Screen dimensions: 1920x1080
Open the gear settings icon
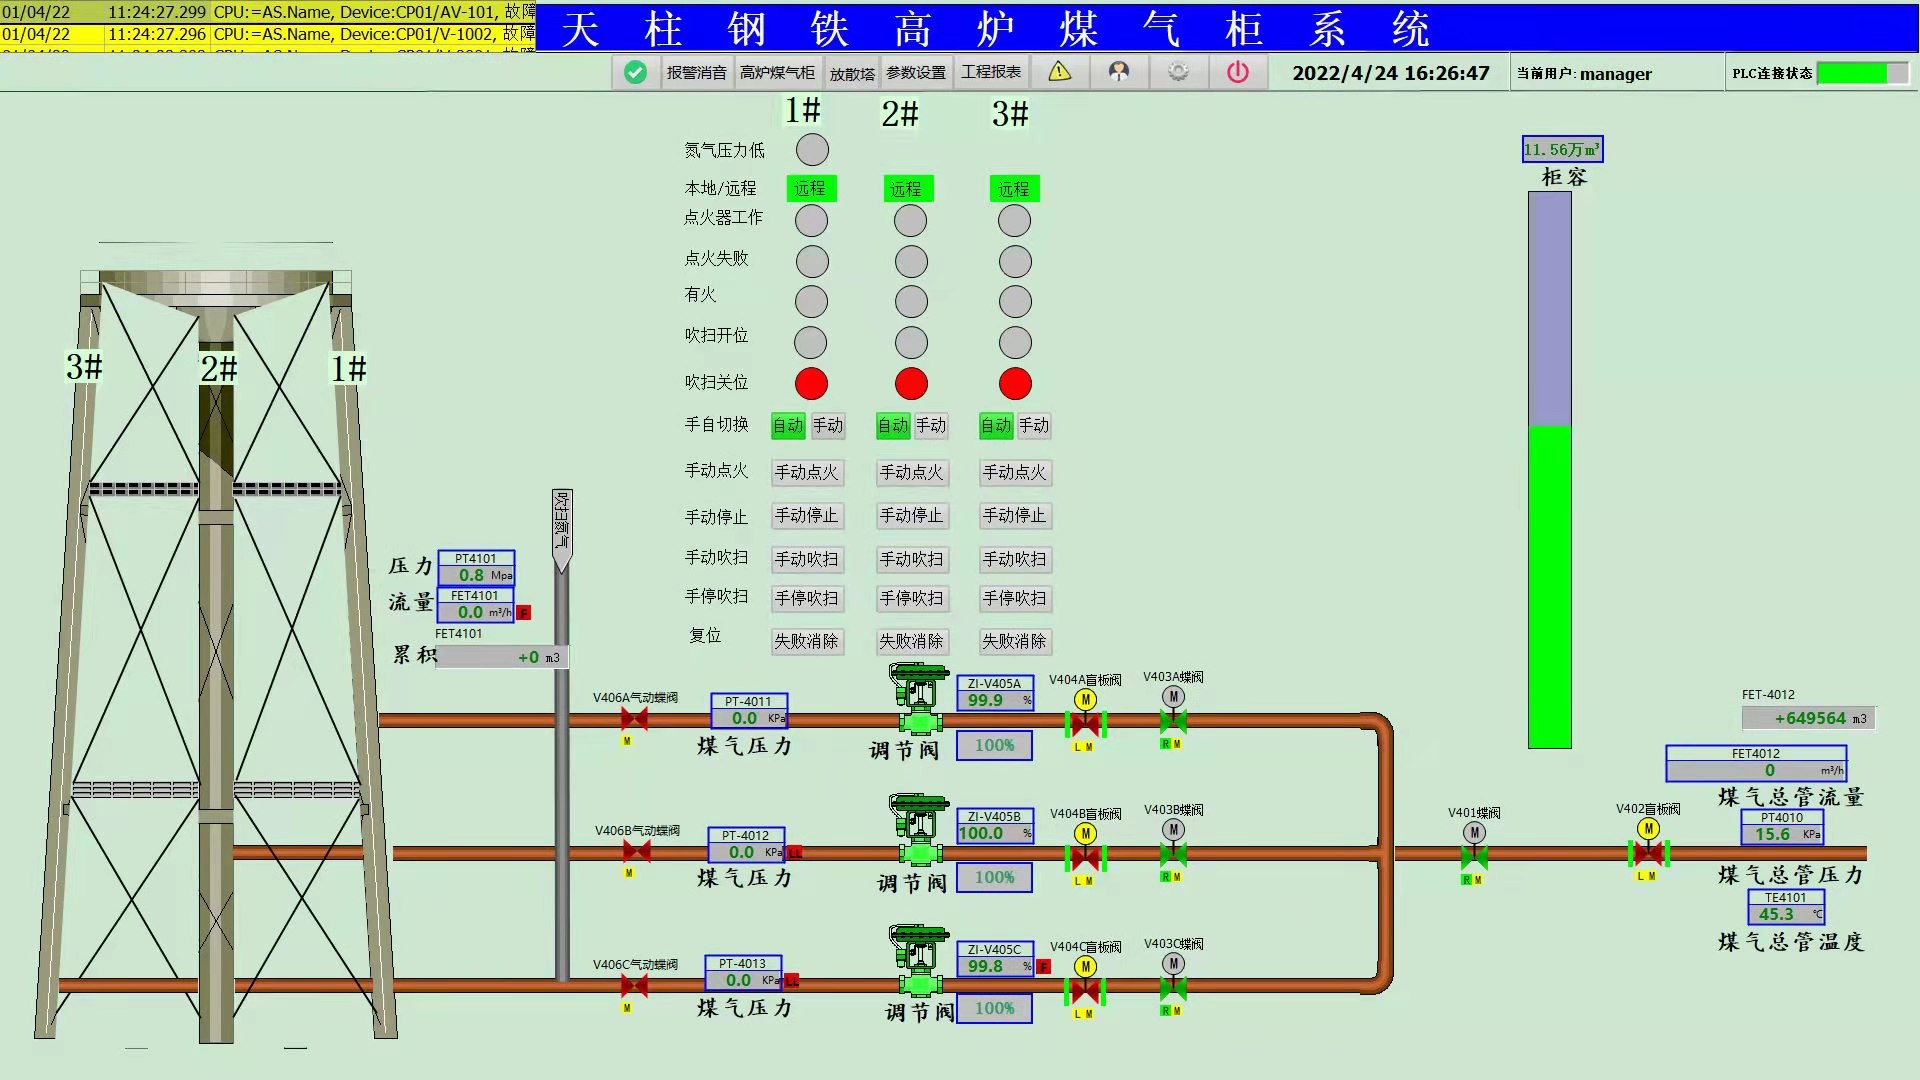click(x=1178, y=72)
